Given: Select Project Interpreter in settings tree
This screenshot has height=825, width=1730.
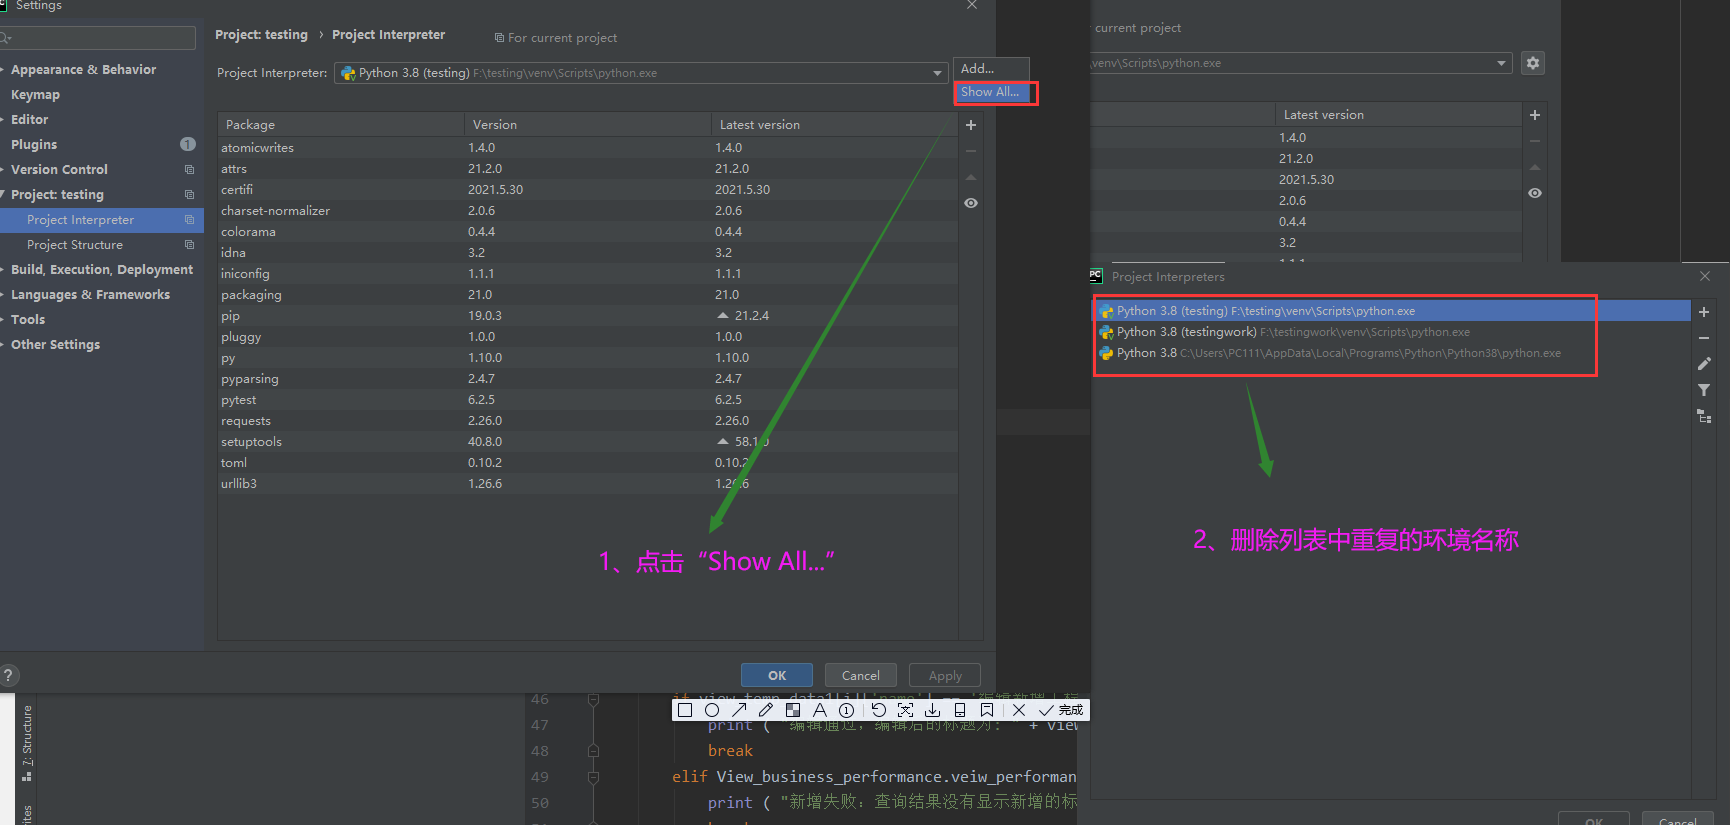Looking at the screenshot, I should [101, 220].
